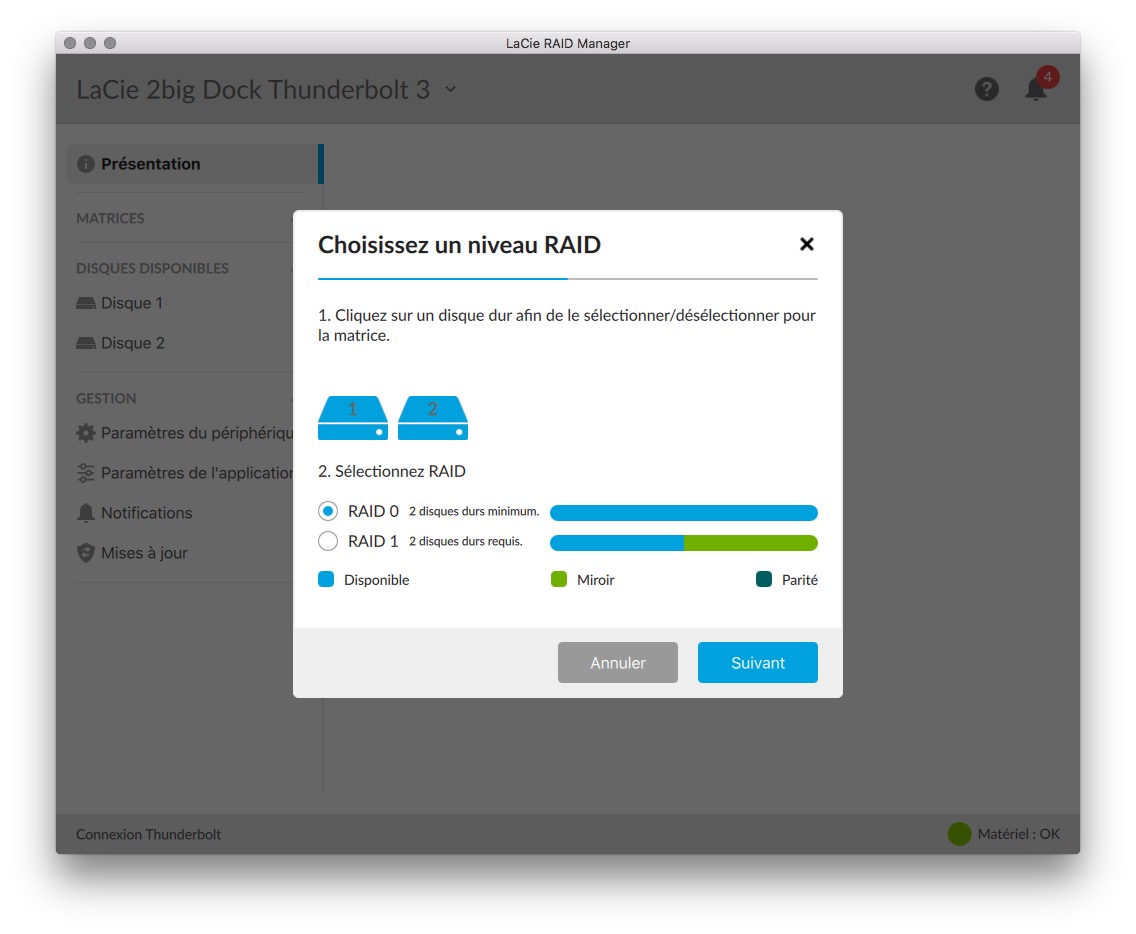Screen dimensions: 1136x934
Task: Click the drive icon beside Disque 2
Action: tap(85, 343)
